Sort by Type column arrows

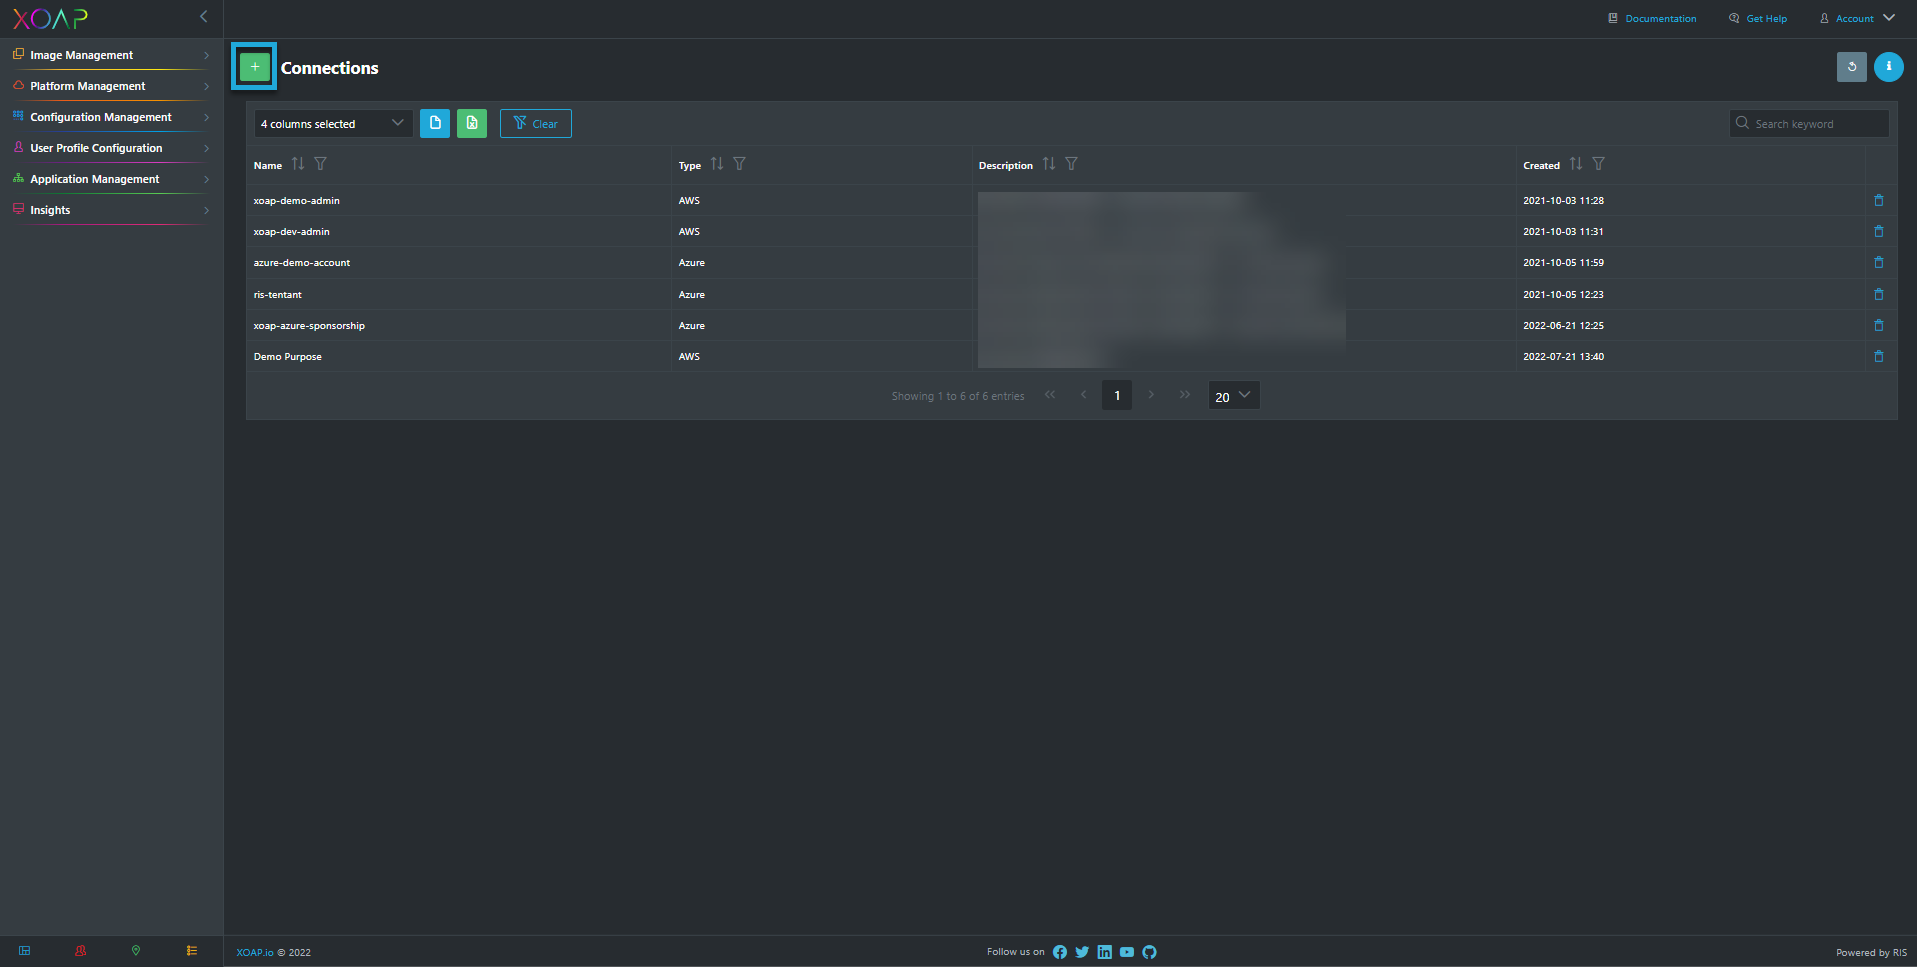717,164
